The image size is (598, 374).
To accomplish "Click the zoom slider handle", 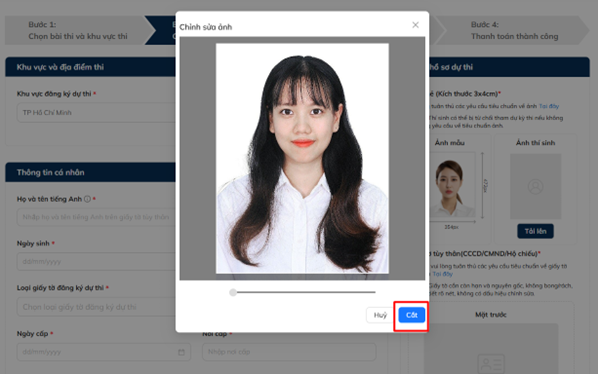I will [x=233, y=292].
